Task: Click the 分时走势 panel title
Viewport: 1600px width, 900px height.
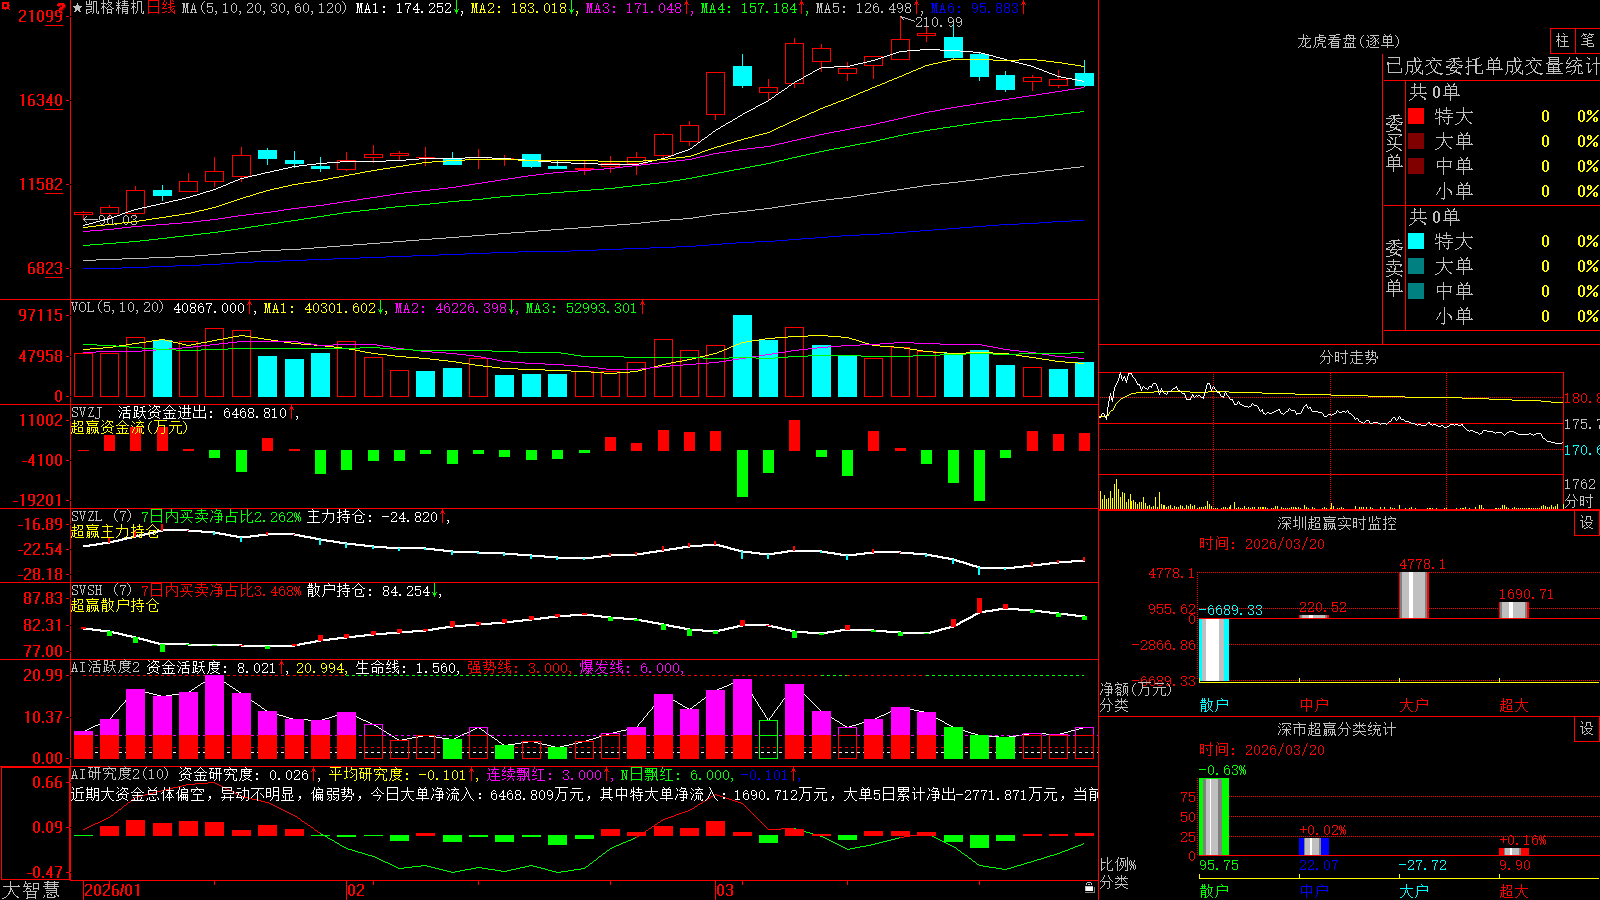Action: point(1348,357)
